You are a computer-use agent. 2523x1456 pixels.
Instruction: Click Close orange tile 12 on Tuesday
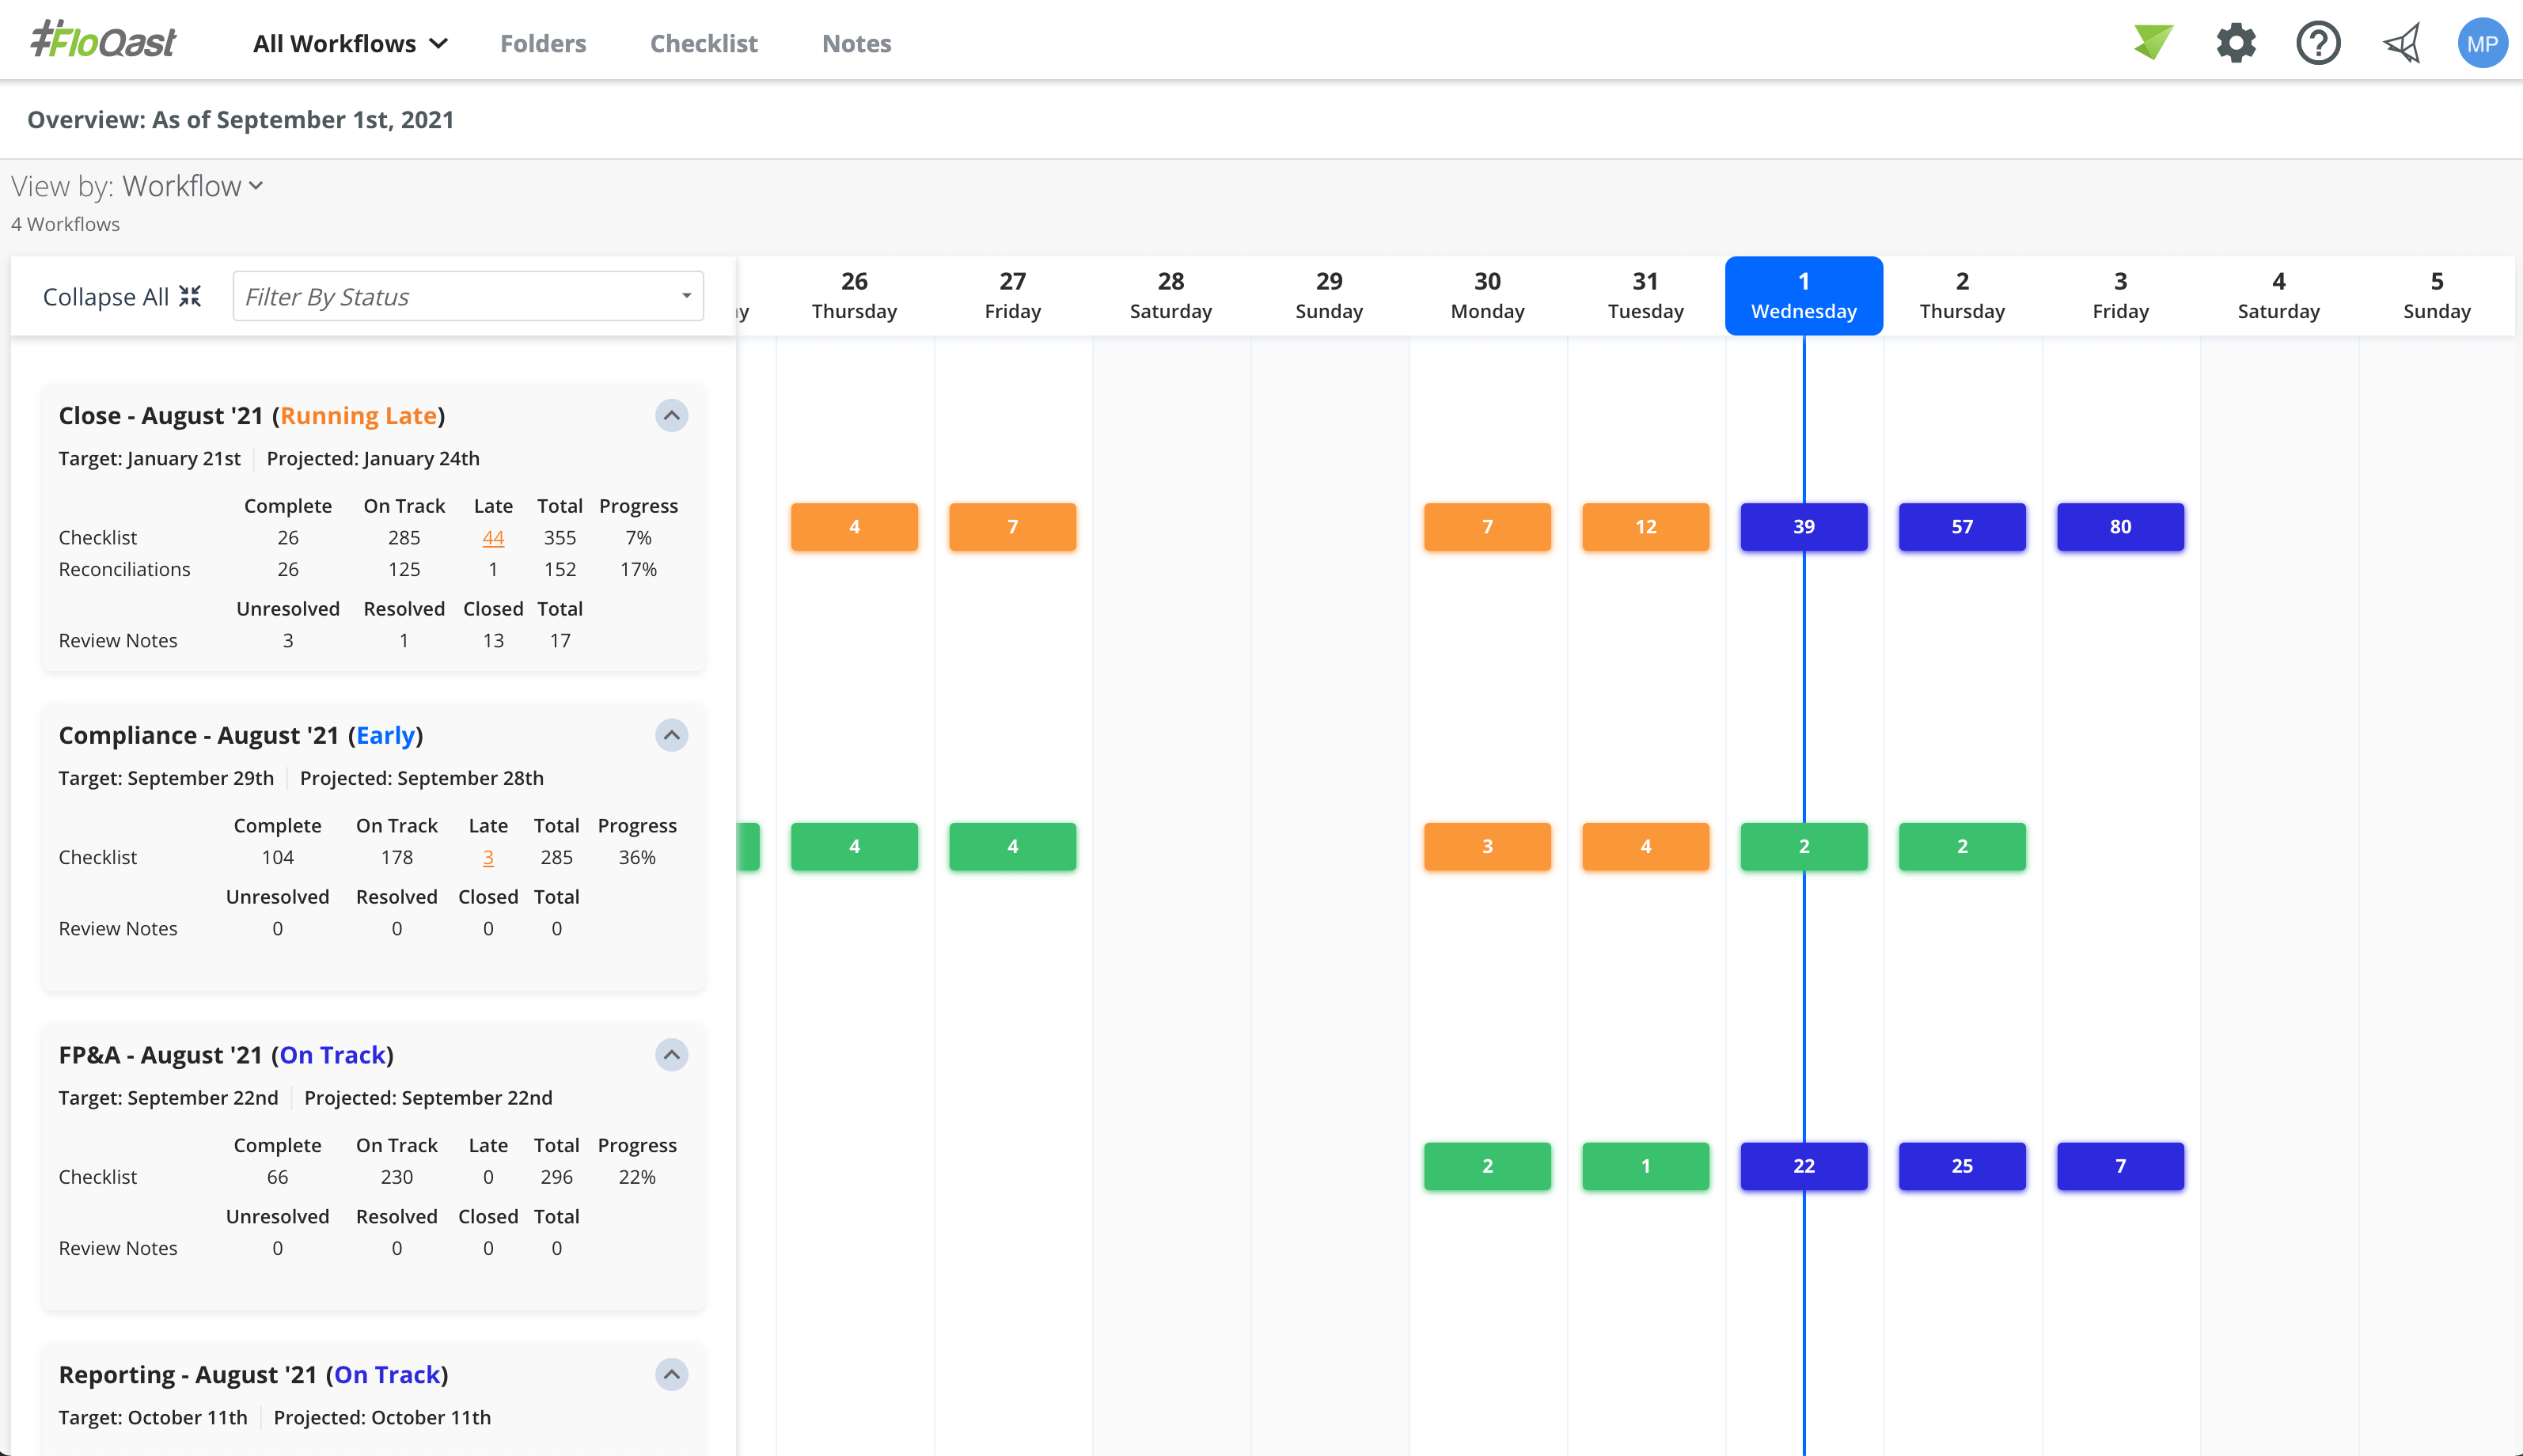click(x=1646, y=527)
